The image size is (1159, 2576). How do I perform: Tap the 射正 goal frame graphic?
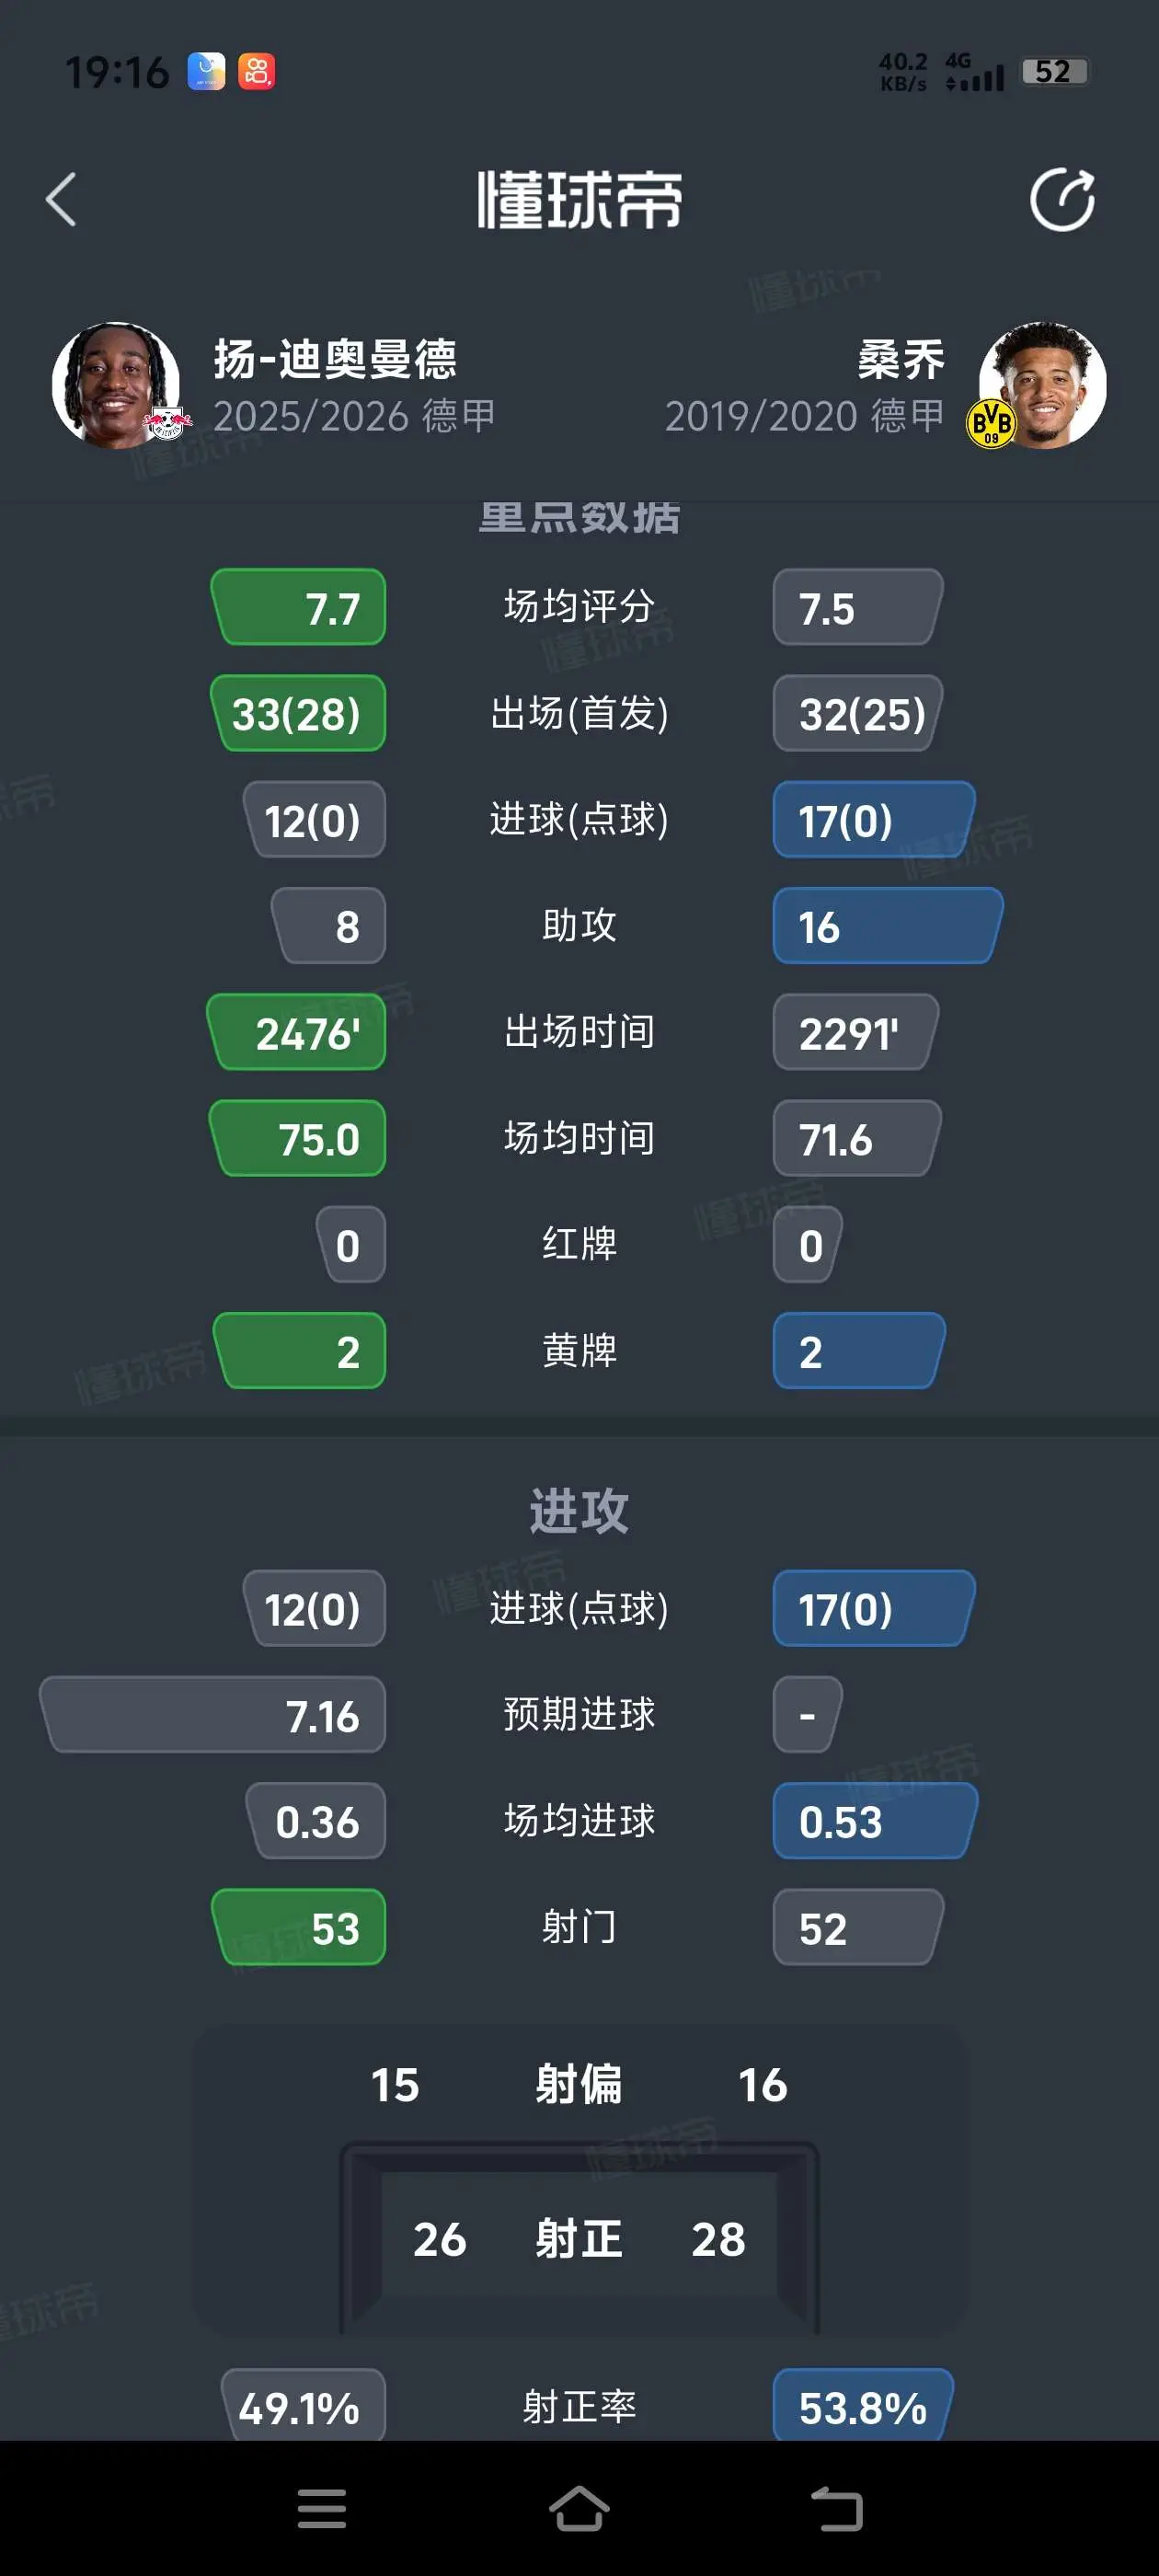579,2238
